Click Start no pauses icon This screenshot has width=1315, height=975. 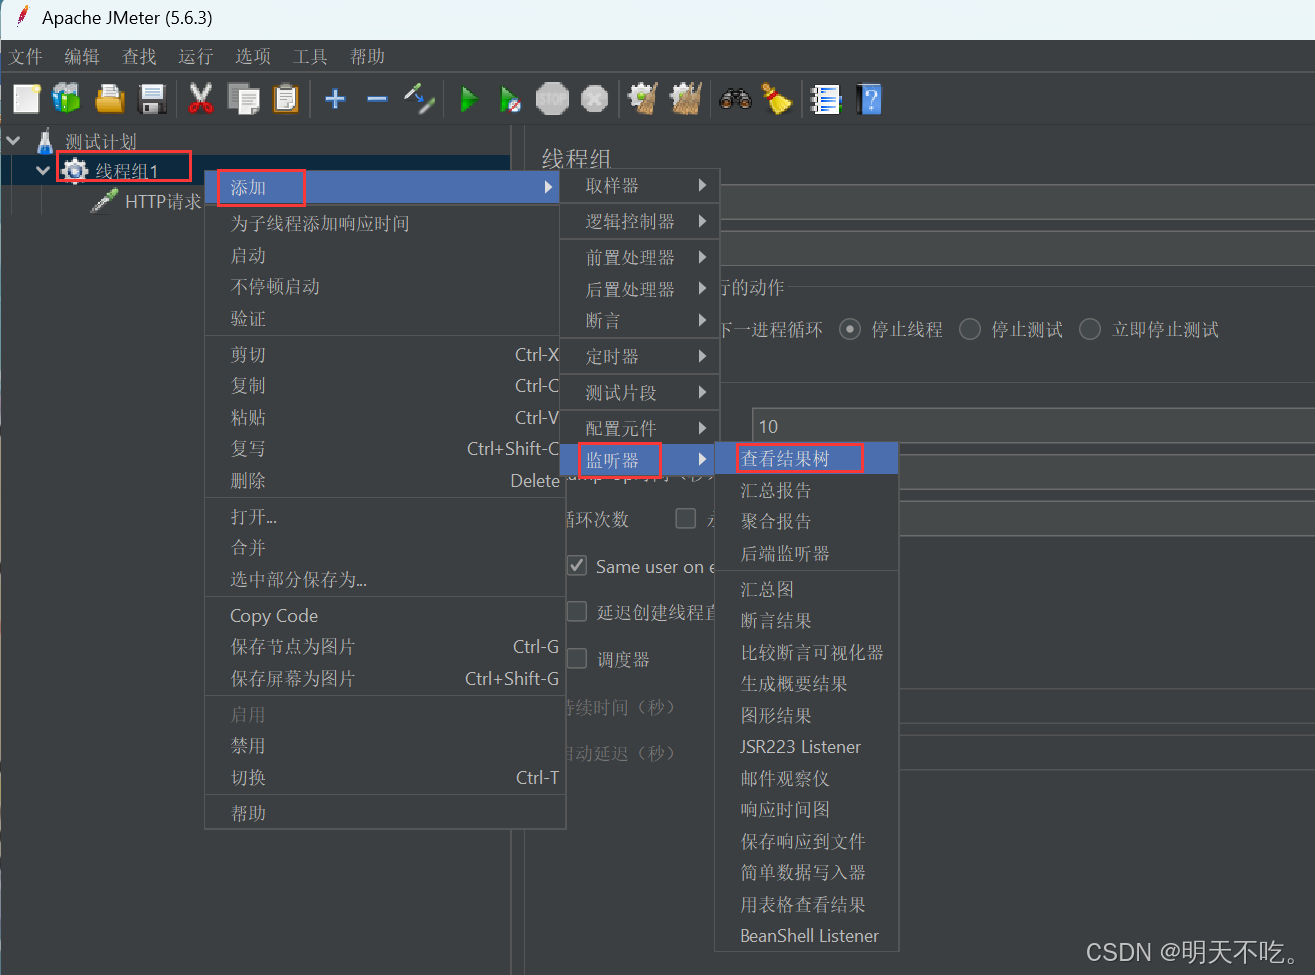pyautogui.click(x=510, y=98)
